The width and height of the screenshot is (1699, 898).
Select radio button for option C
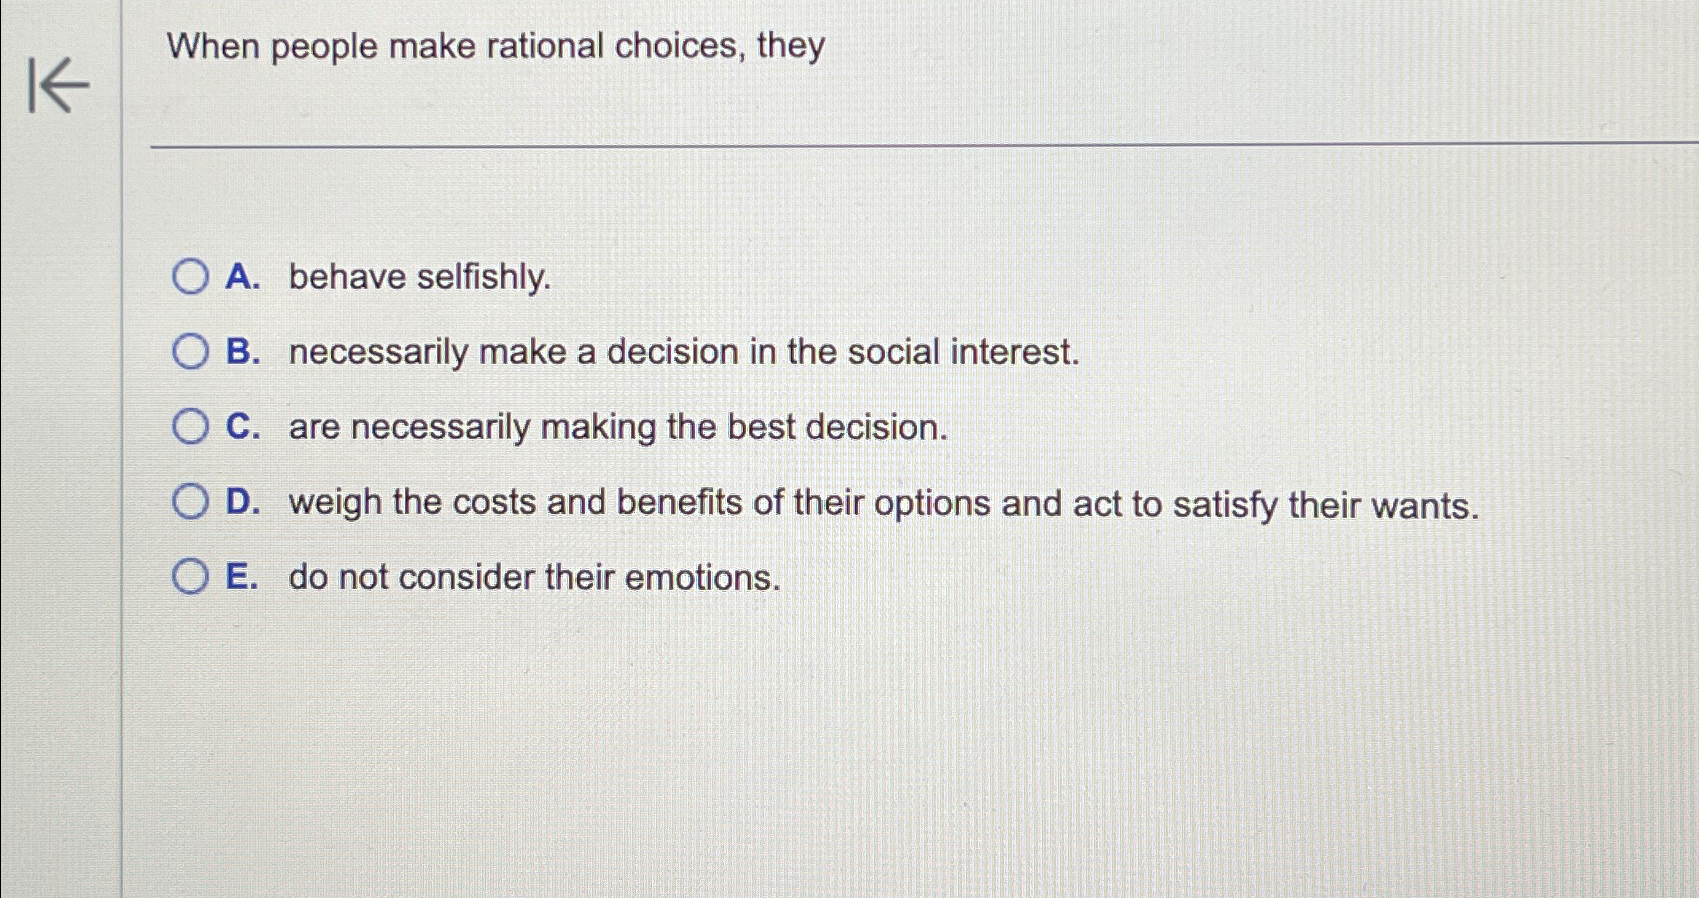coord(190,427)
